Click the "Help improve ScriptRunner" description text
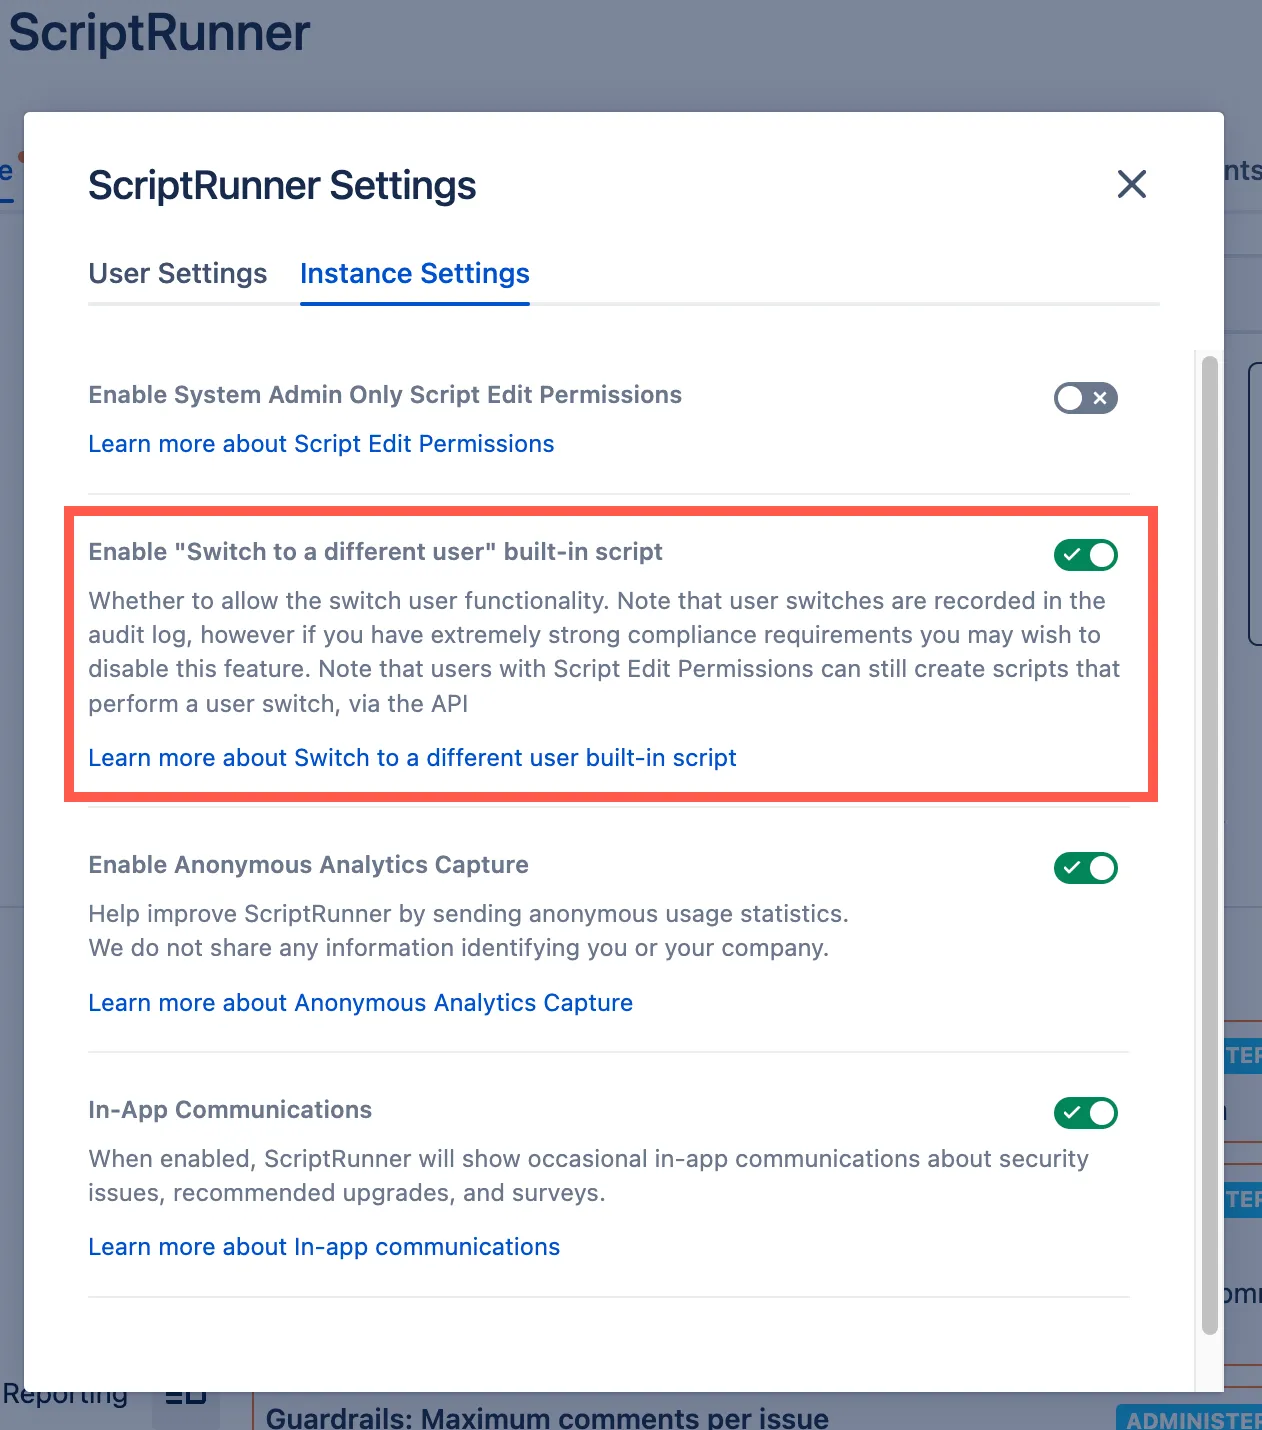1262x1430 pixels. pyautogui.click(x=468, y=931)
